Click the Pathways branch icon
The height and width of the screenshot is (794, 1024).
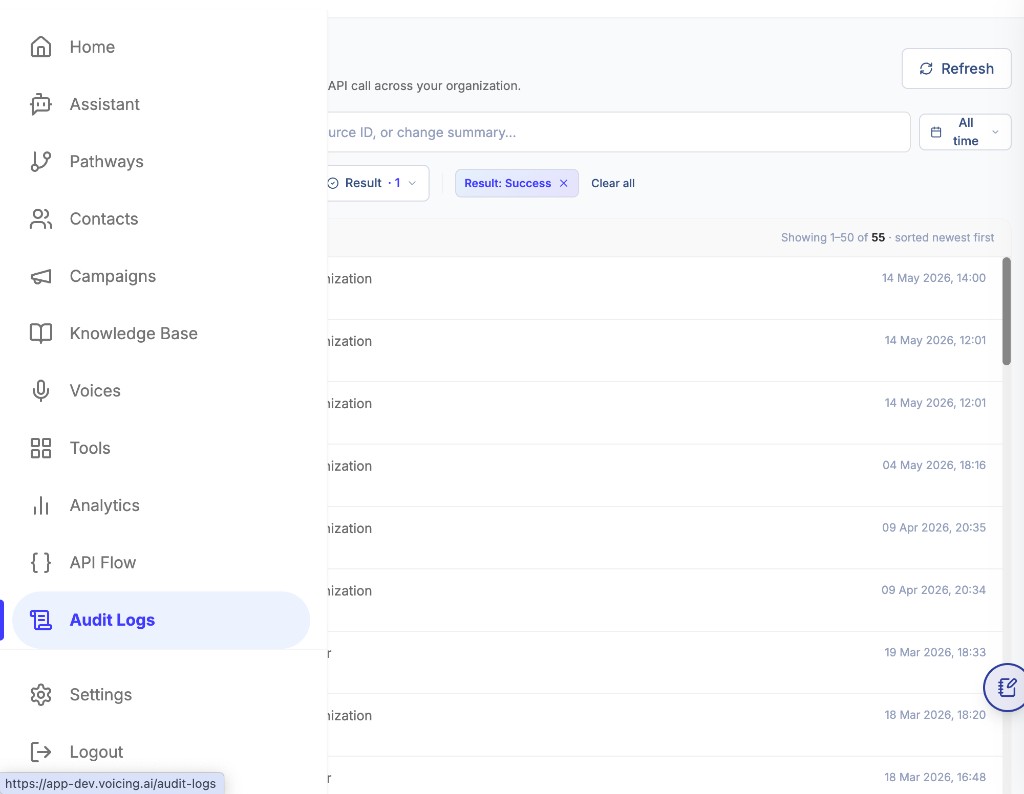[x=40, y=161]
